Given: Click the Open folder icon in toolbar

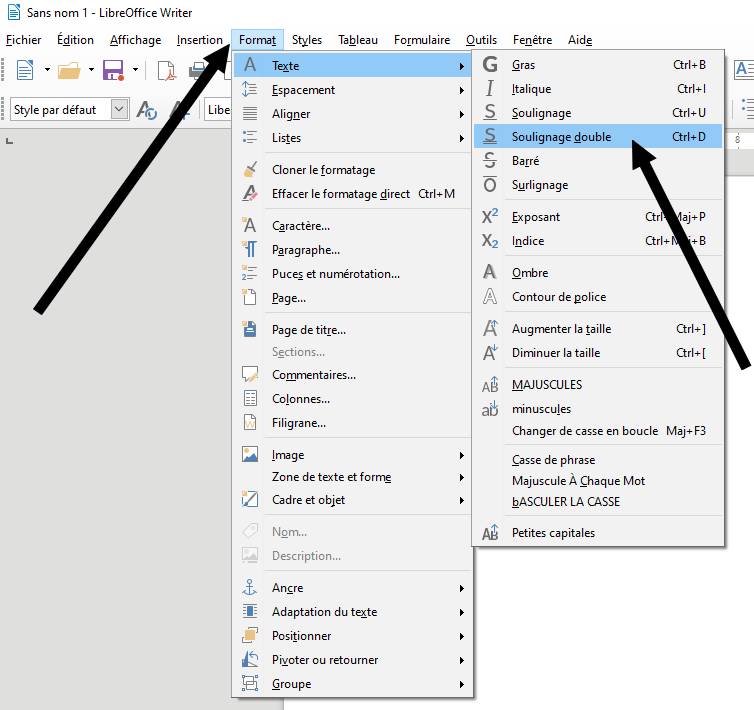Looking at the screenshot, I should click(68, 70).
